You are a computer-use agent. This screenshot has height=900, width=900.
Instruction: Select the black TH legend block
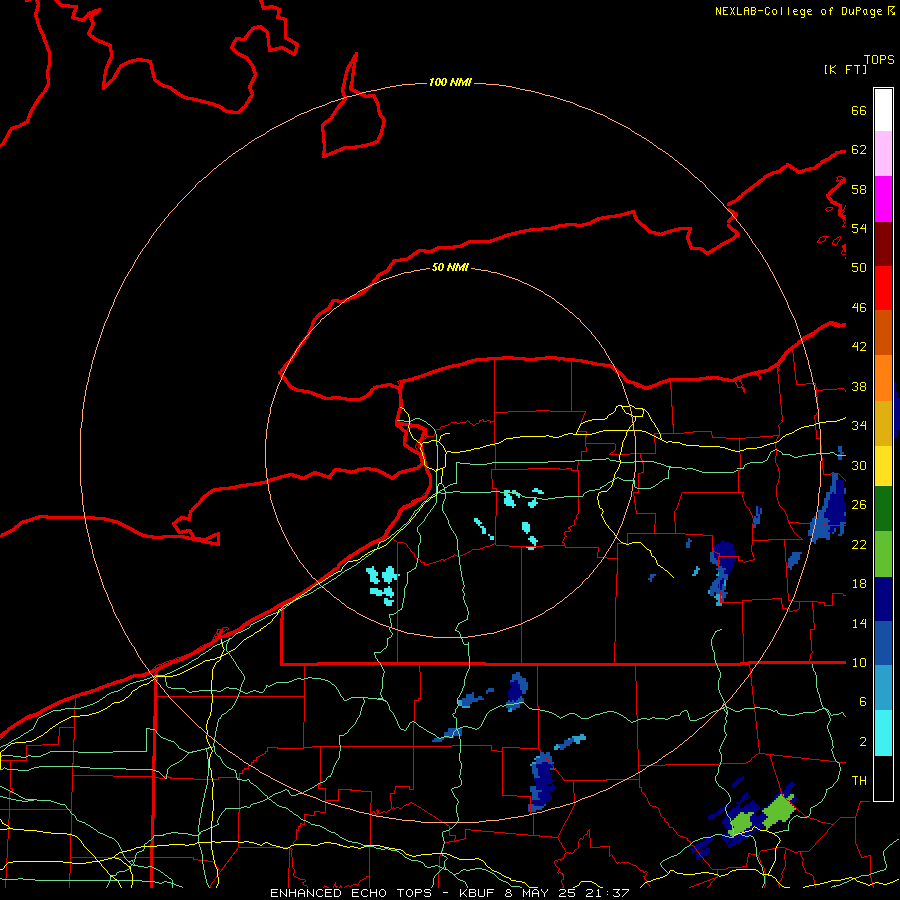click(883, 778)
